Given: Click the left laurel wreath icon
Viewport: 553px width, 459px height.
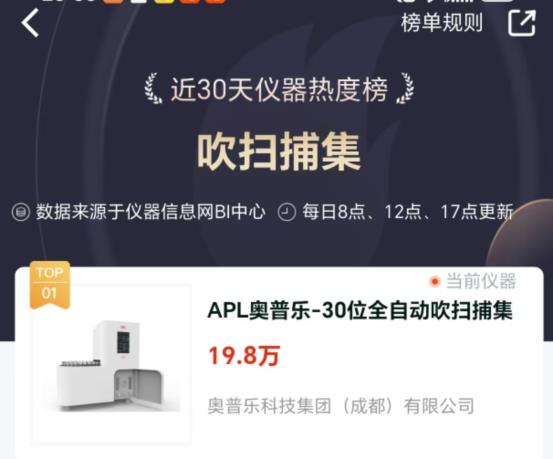Looking at the screenshot, I should click(153, 89).
